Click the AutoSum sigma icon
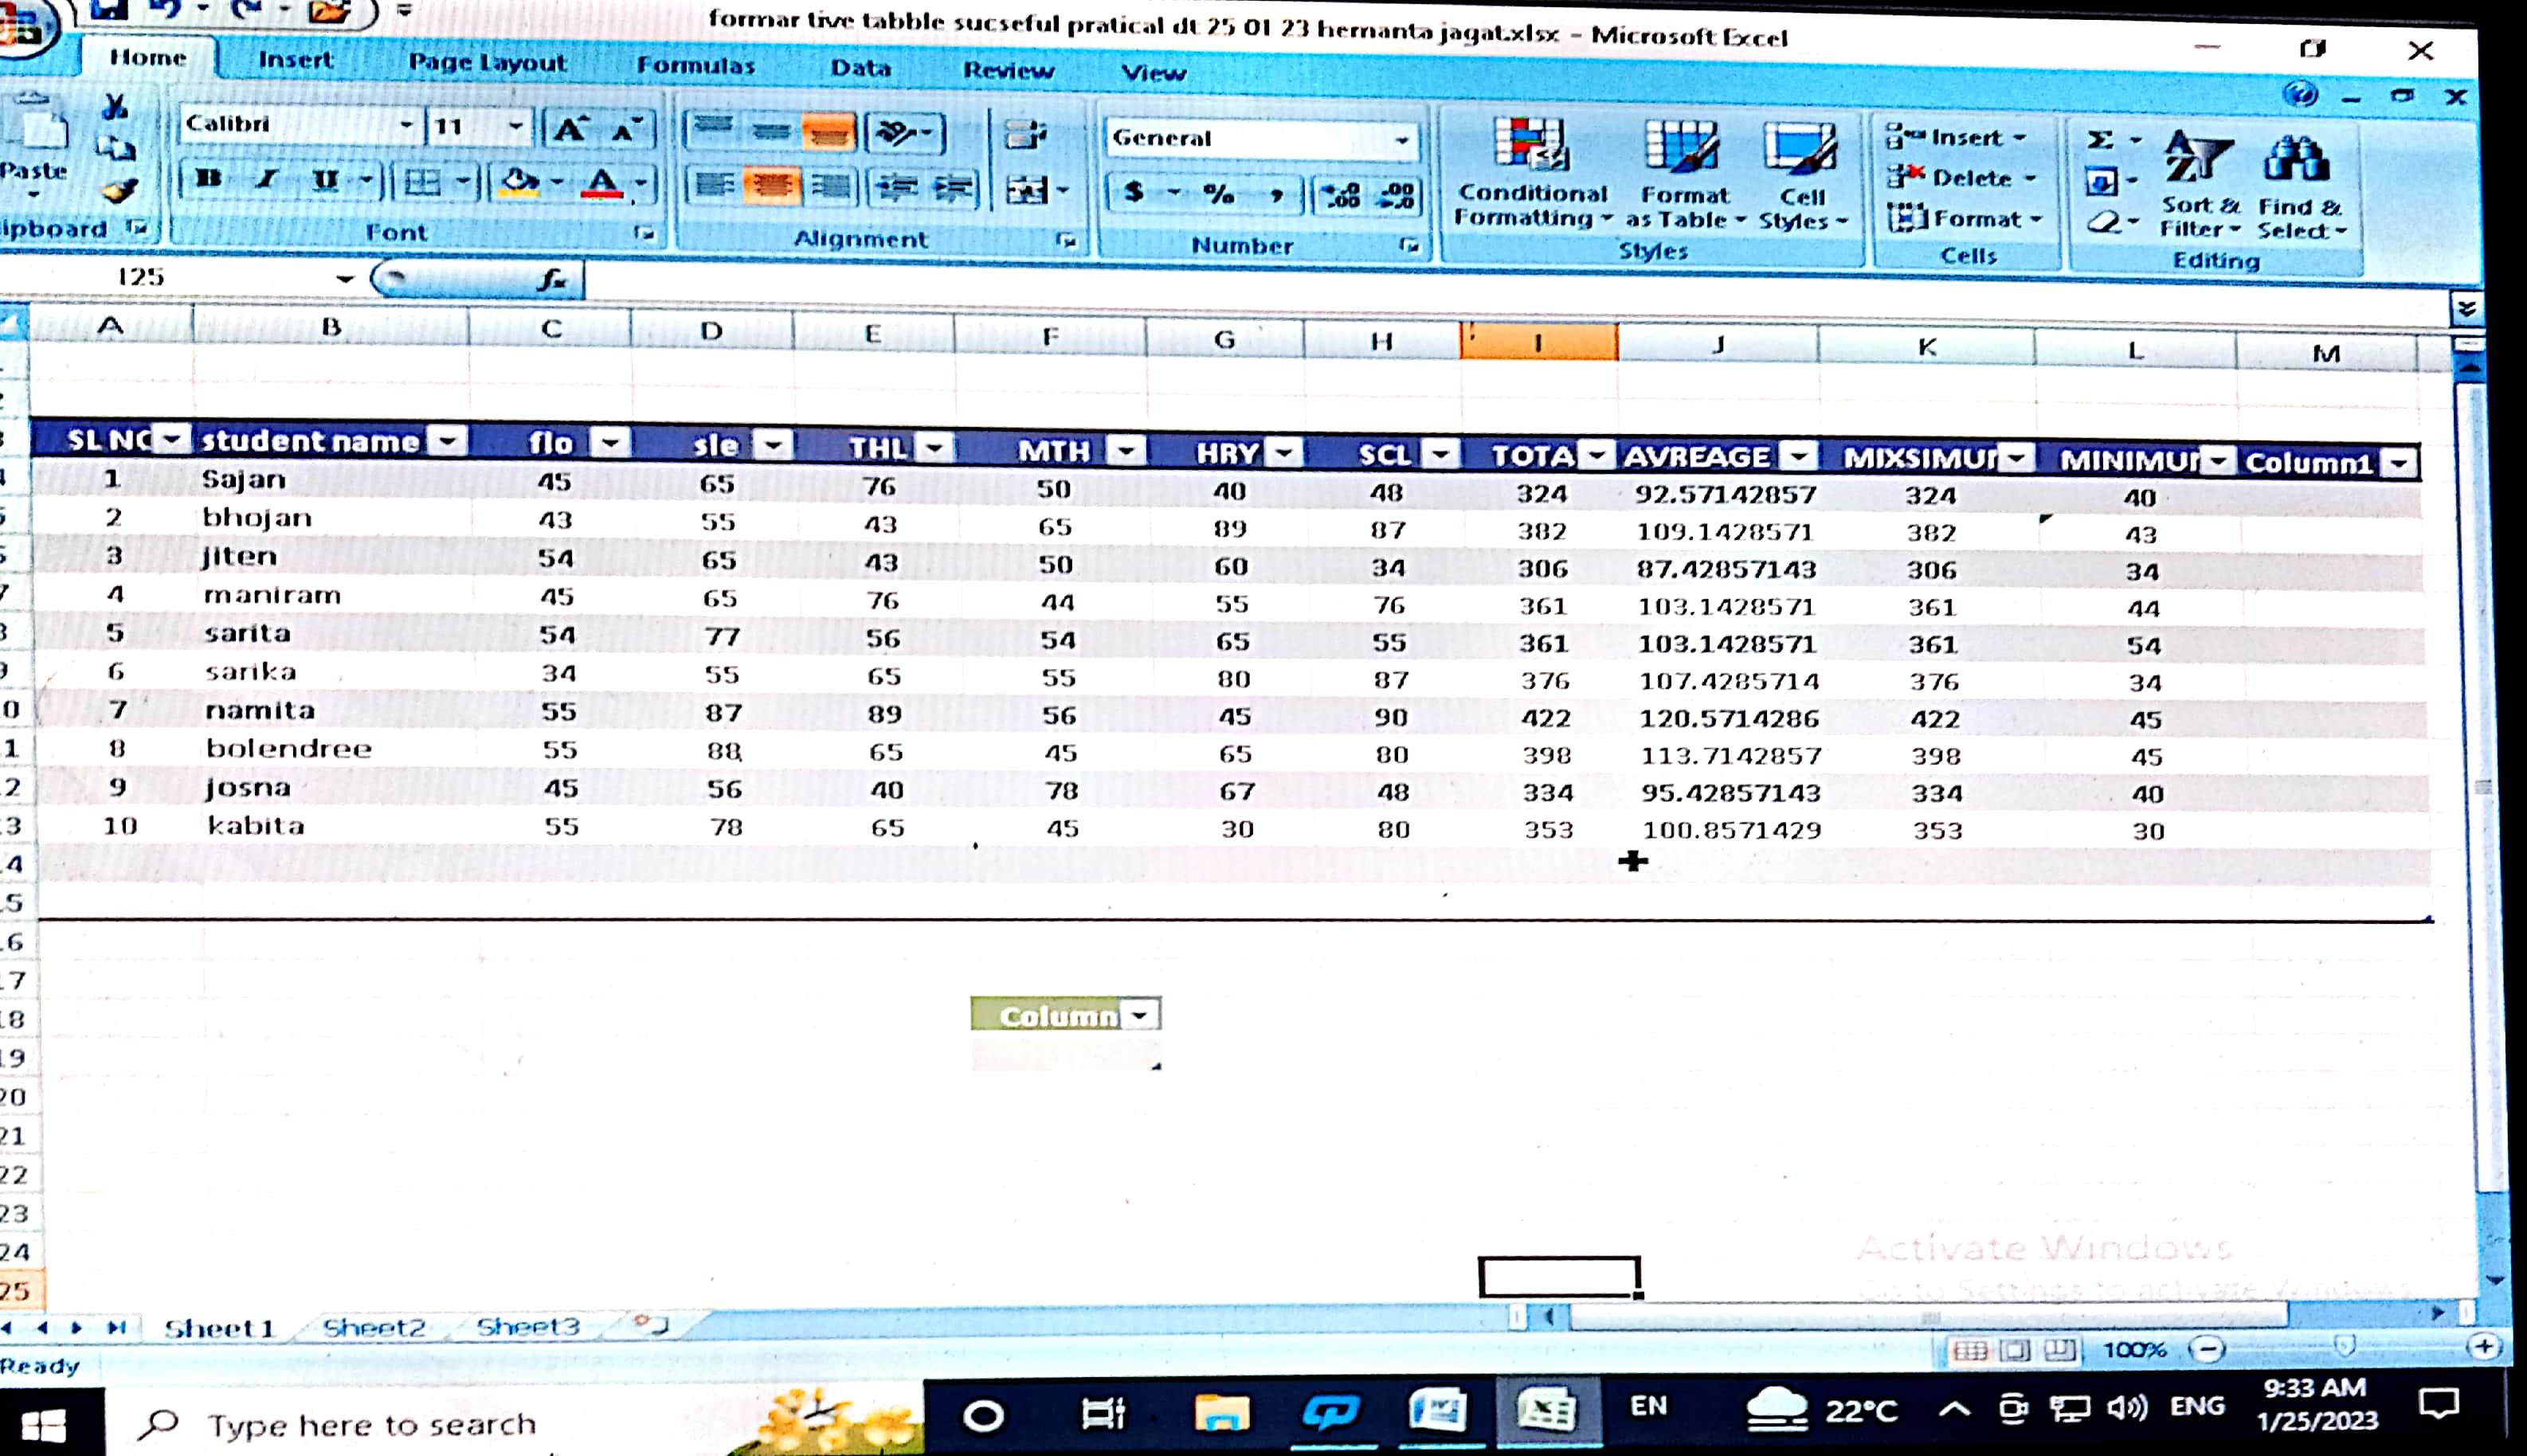2527x1456 pixels. (2101, 140)
